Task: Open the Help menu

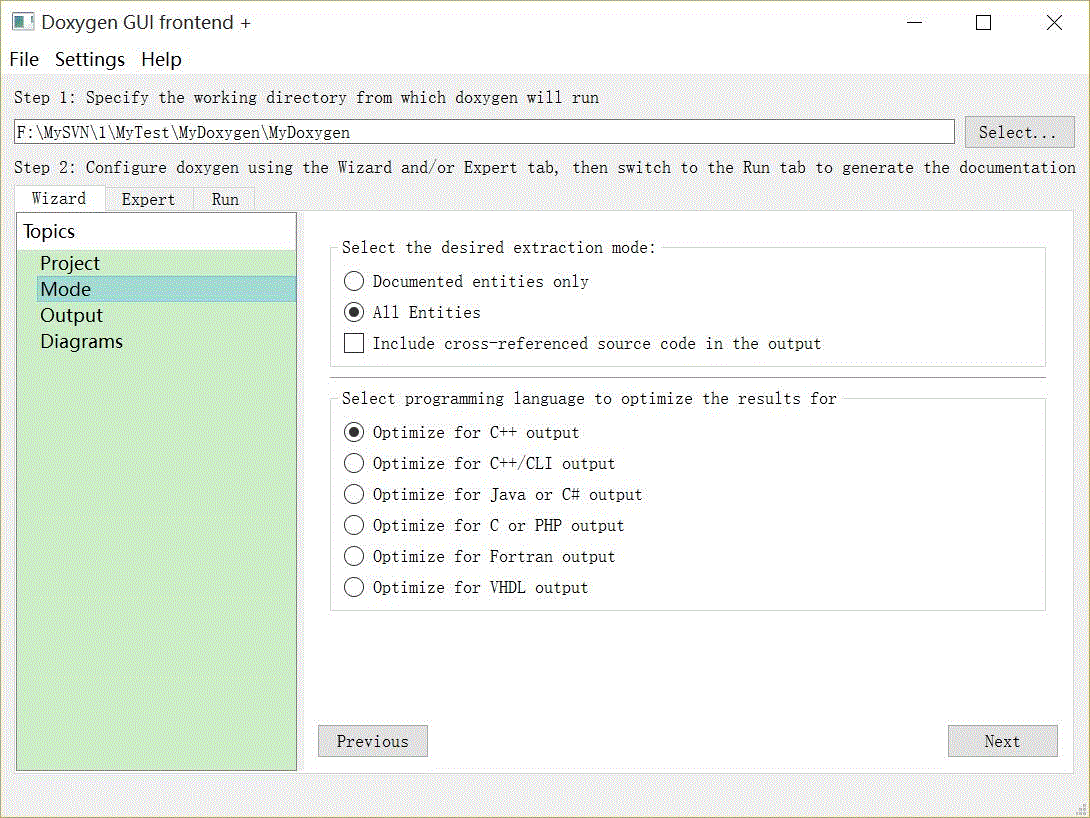Action: click(x=161, y=60)
